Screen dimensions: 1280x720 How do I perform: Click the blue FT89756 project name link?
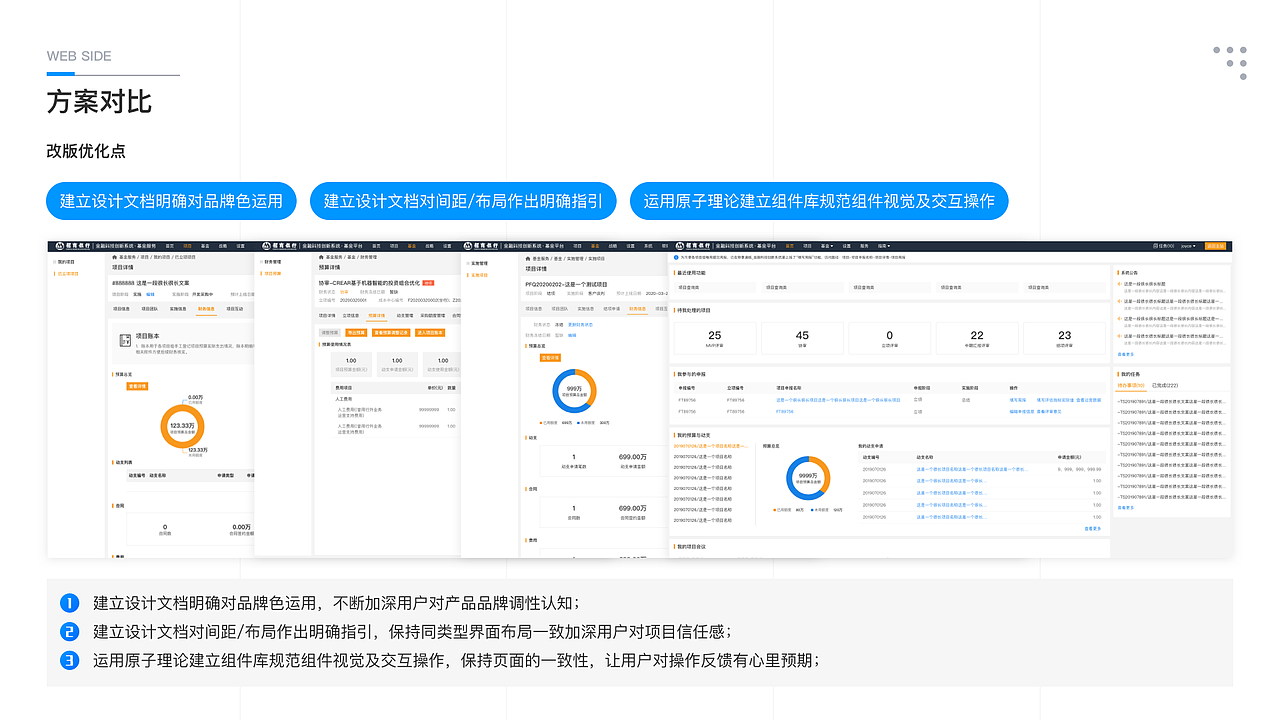[x=784, y=411]
